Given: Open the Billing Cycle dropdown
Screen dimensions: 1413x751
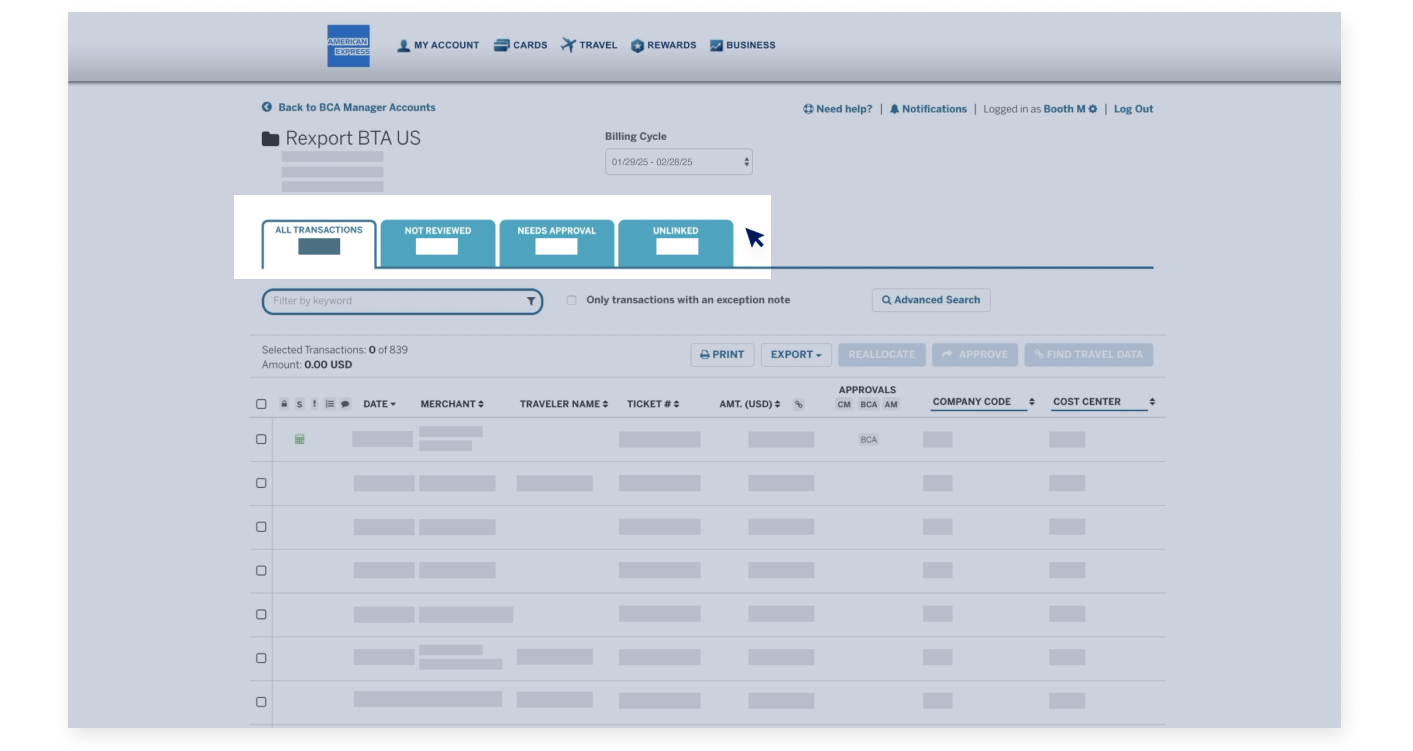Looking at the screenshot, I should 676,160.
